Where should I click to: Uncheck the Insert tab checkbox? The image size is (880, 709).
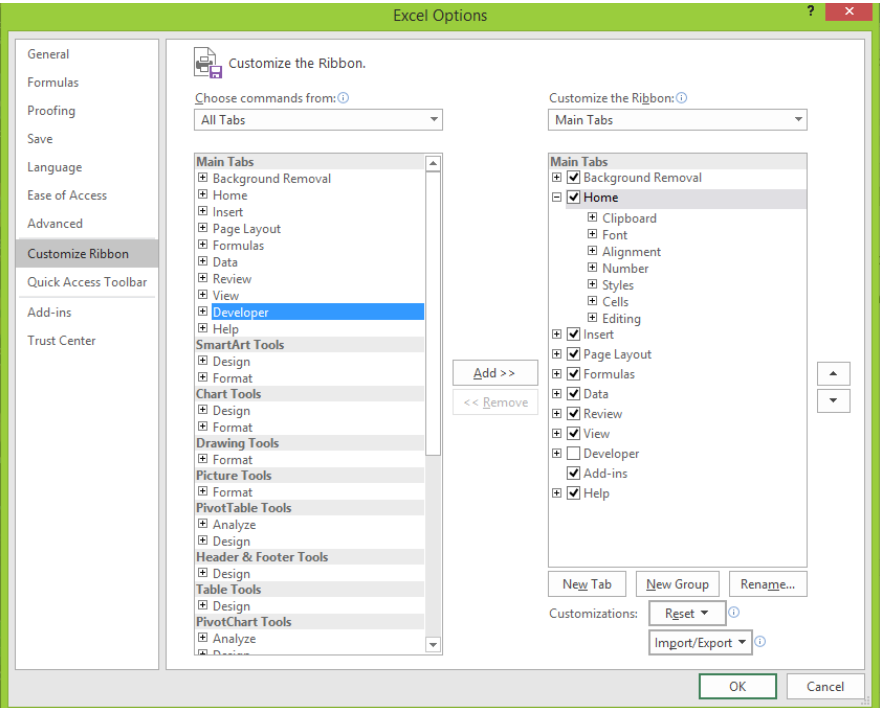pyautogui.click(x=573, y=335)
